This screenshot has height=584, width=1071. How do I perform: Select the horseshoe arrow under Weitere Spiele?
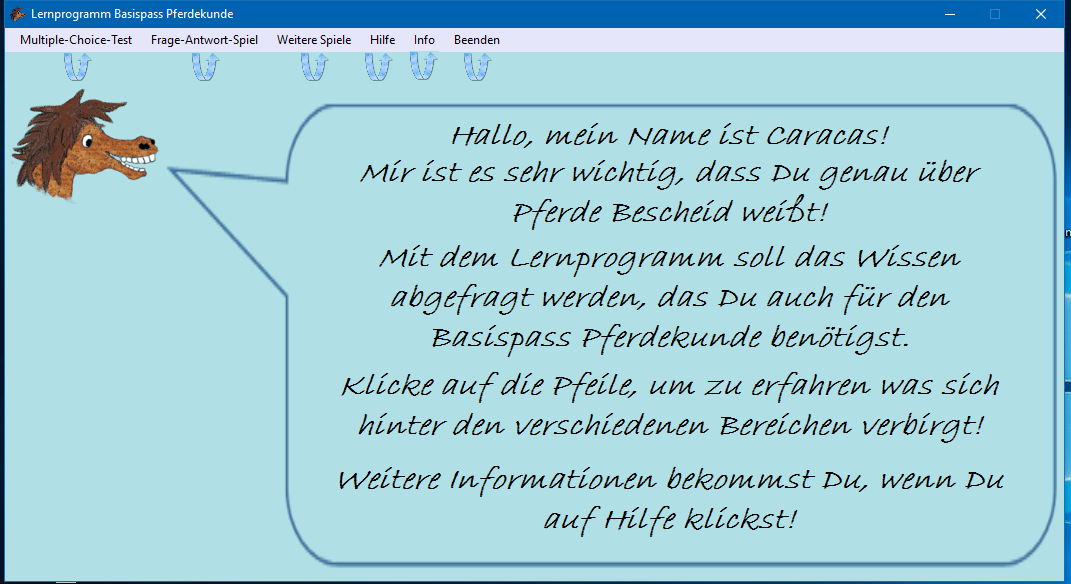click(313, 64)
